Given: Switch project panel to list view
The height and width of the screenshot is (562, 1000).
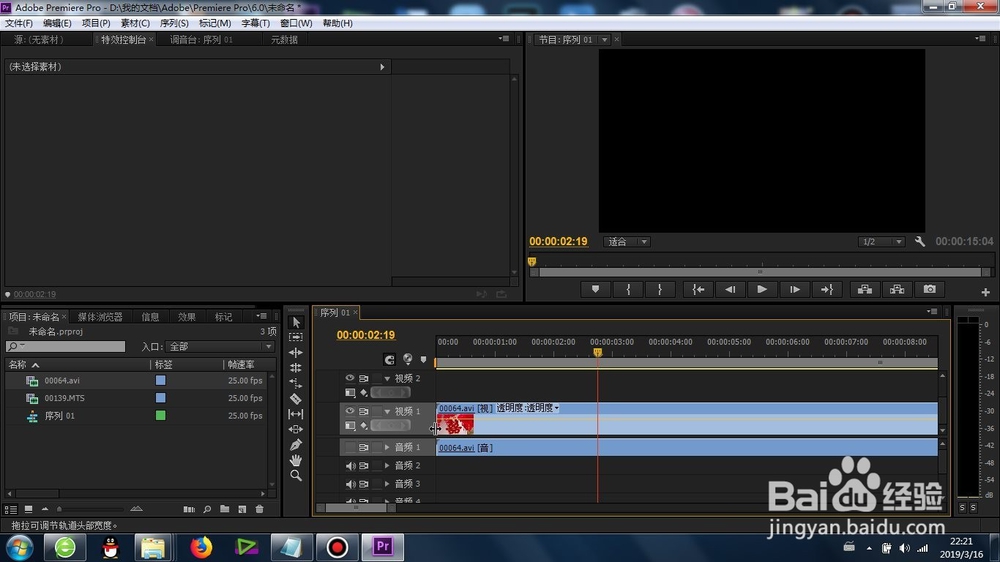Looking at the screenshot, I should coord(11,509).
